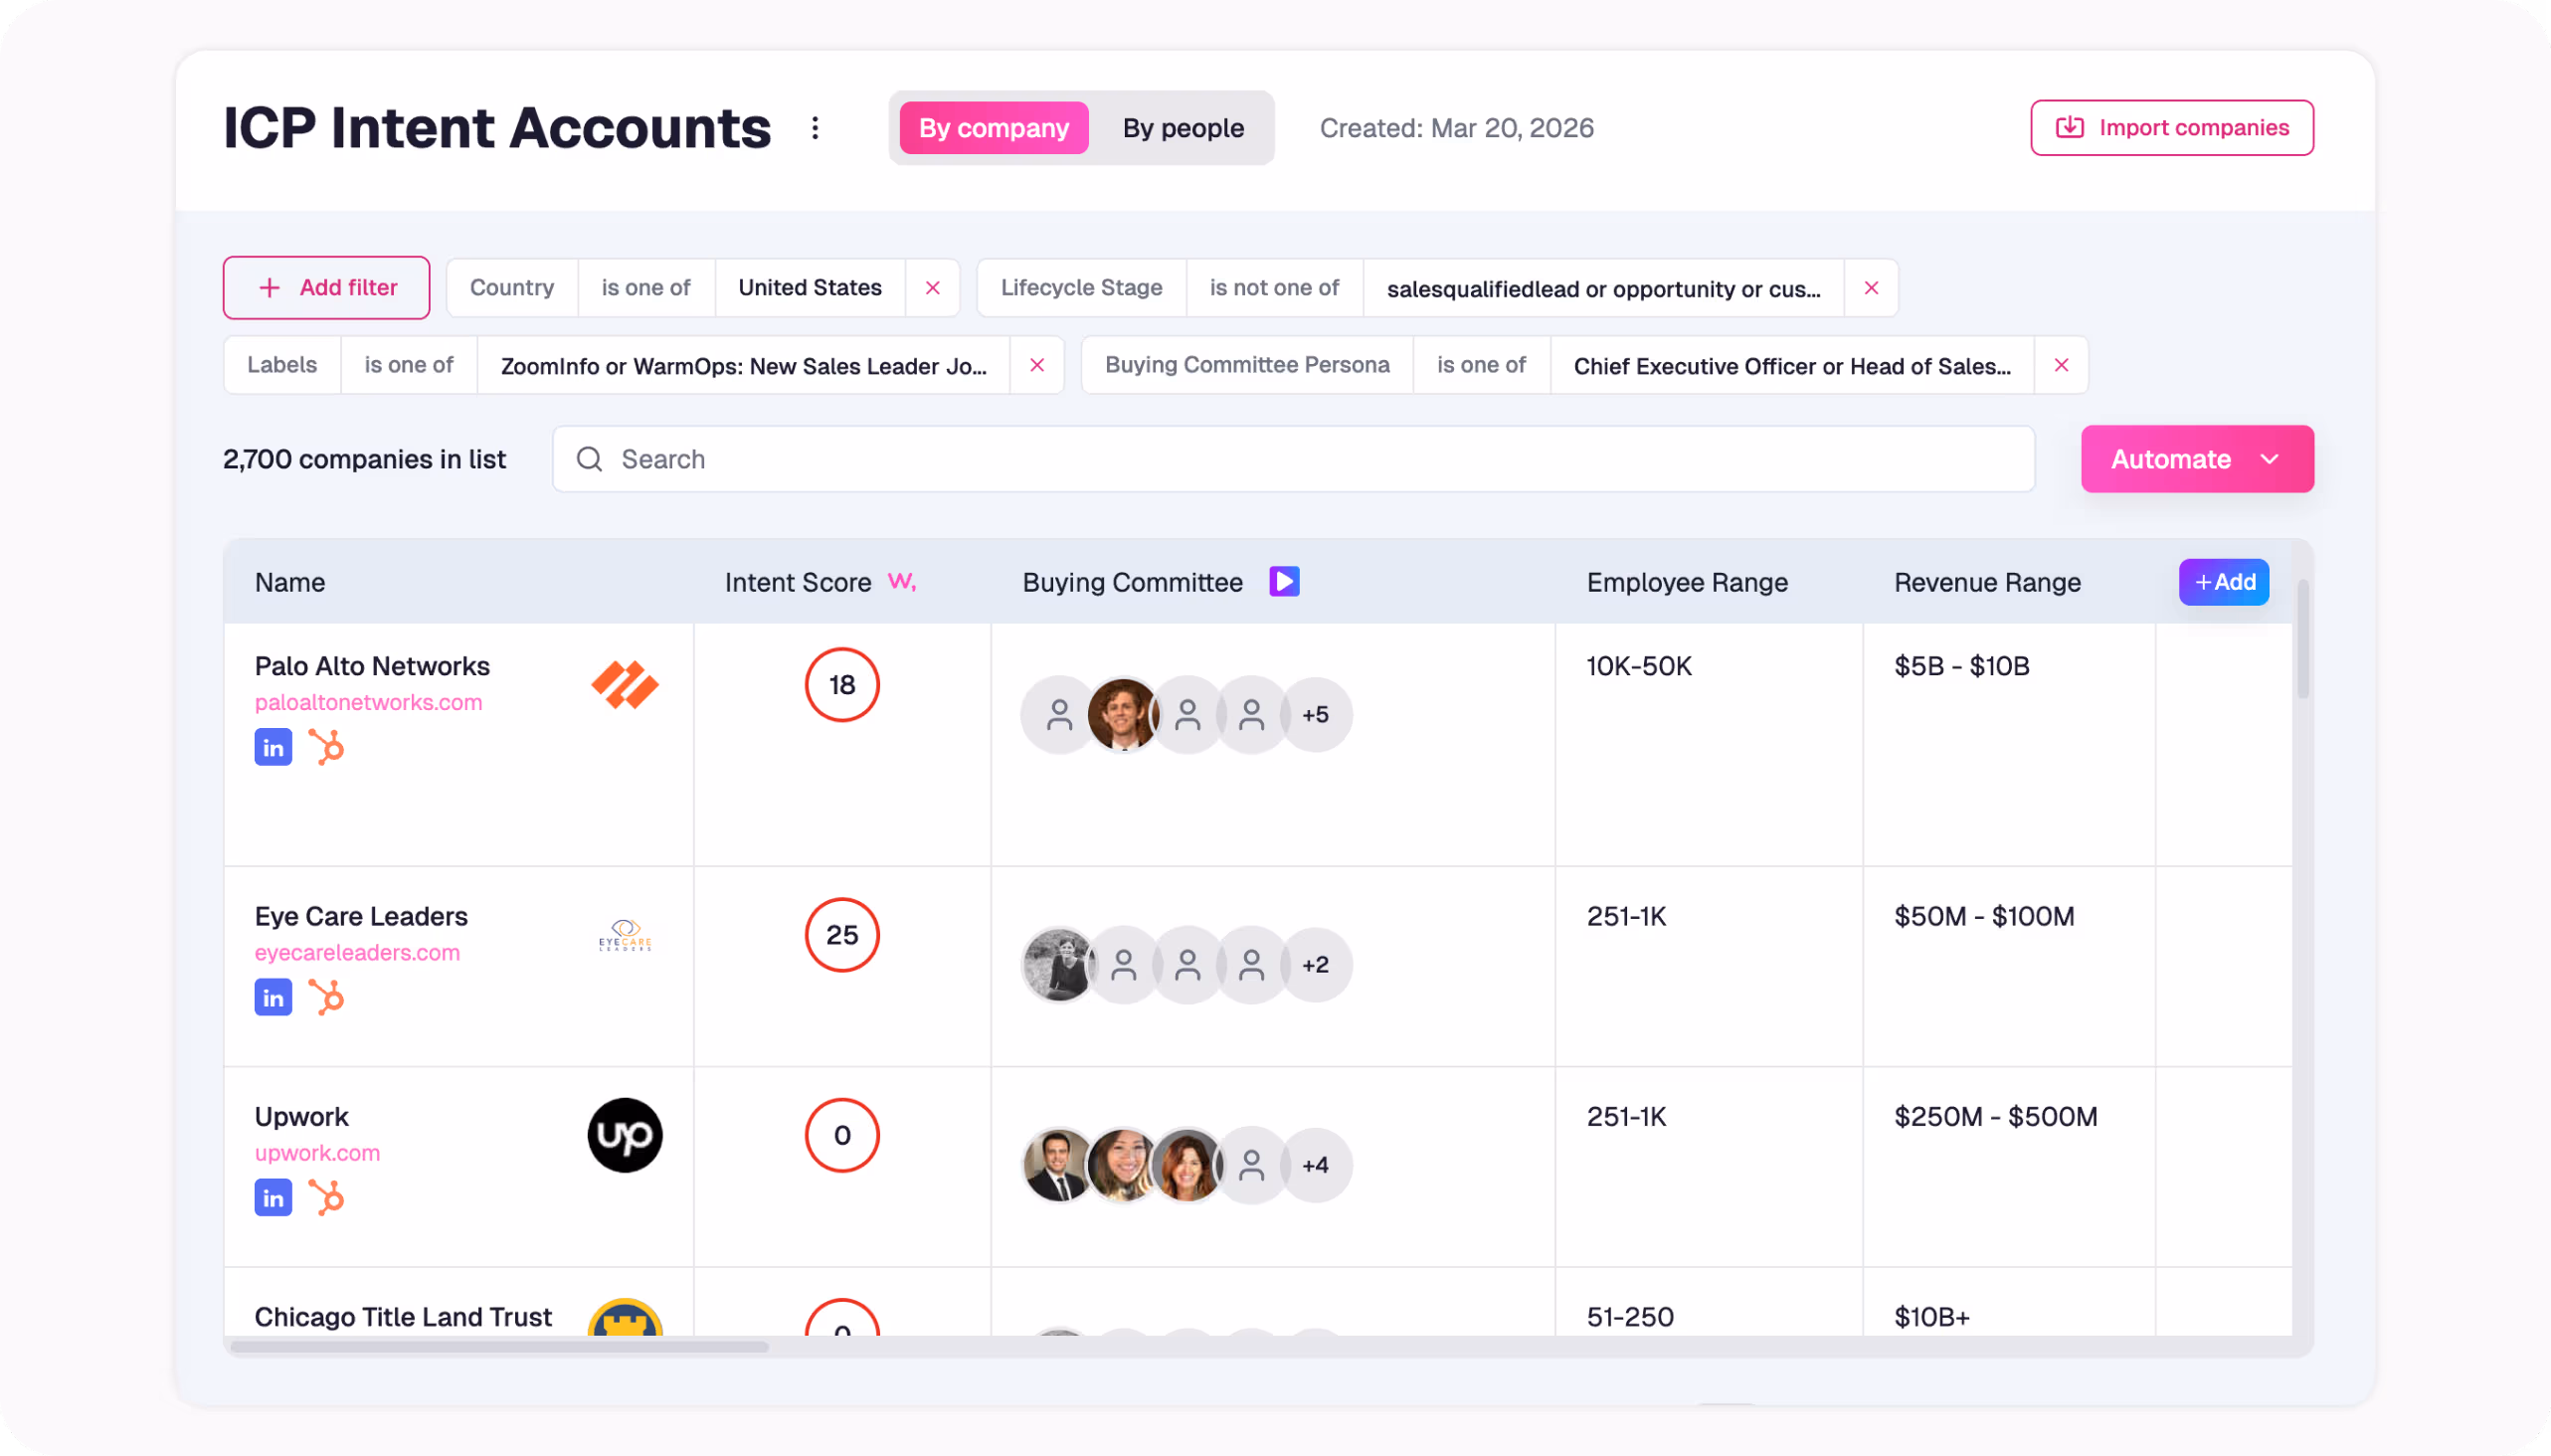Viewport: 2551px width, 1456px height.
Task: Open Palo Alto Networks' LinkedIn profile icon
Action: click(272, 746)
